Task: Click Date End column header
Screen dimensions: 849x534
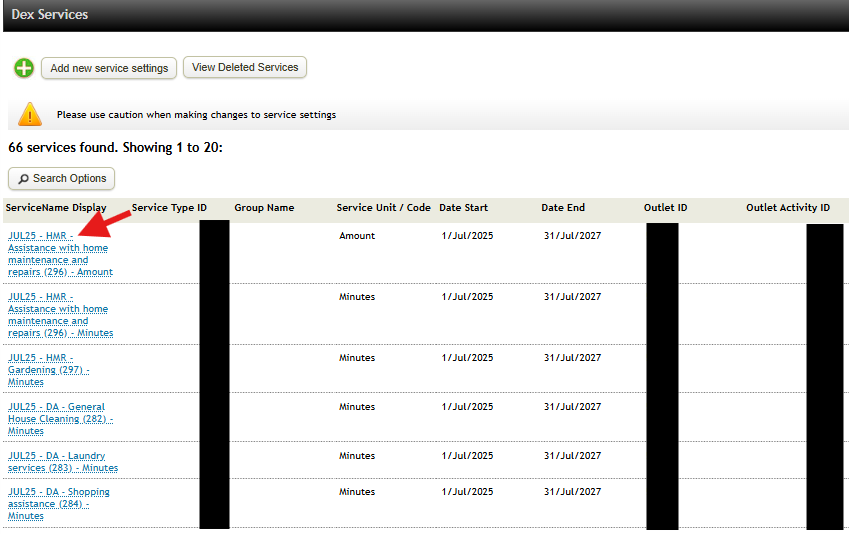Action: tap(563, 207)
